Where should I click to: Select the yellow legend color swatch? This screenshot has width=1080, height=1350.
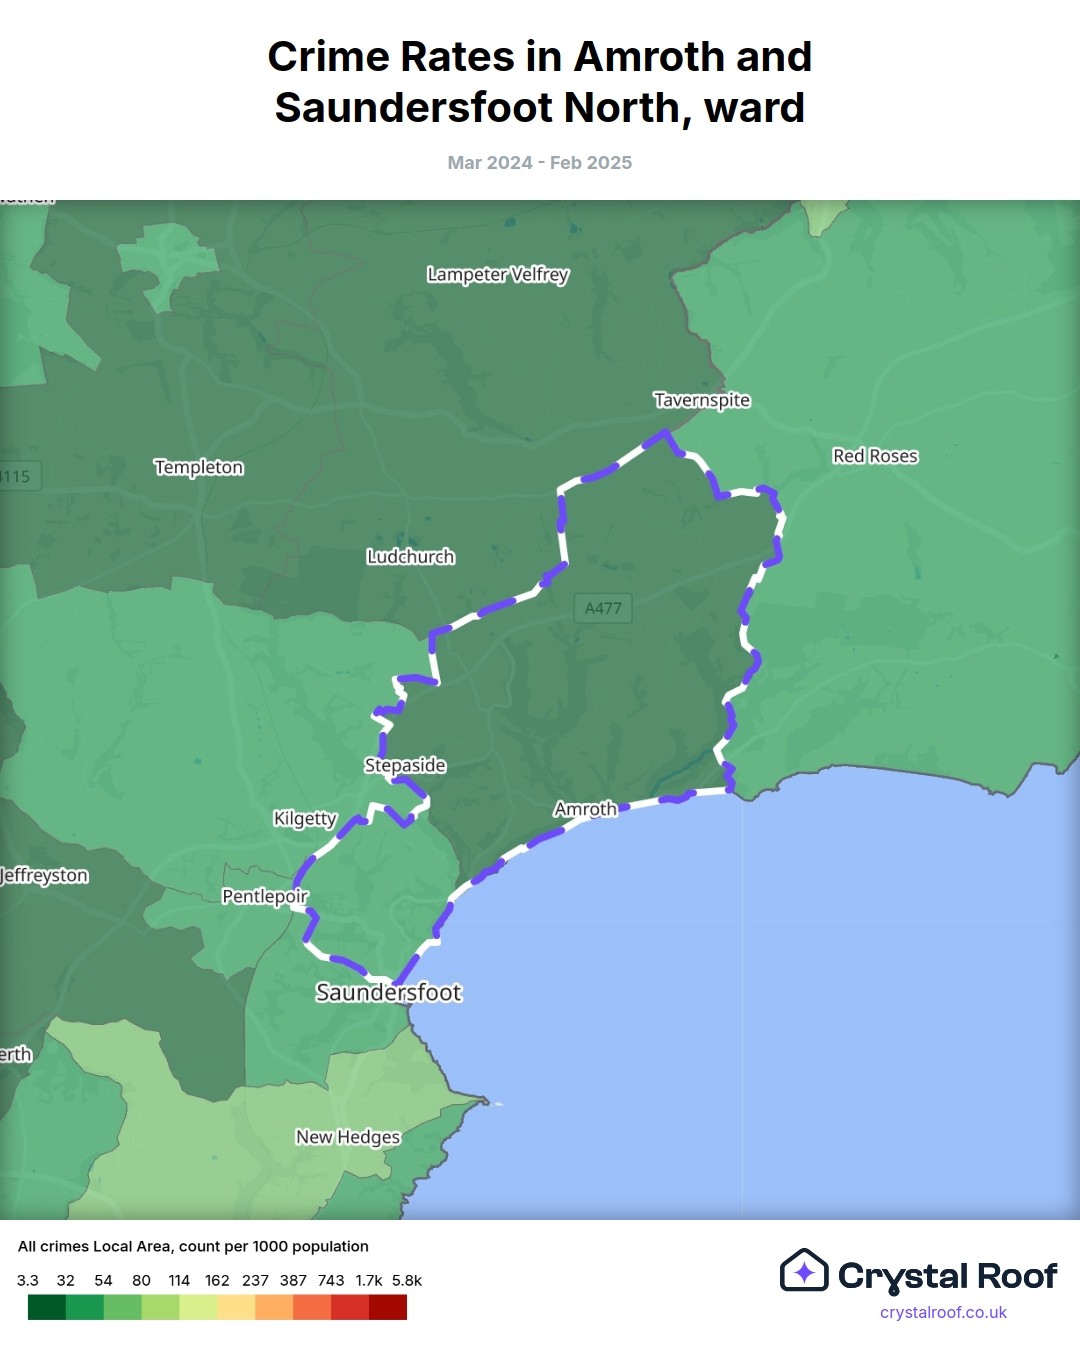pyautogui.click(x=236, y=1307)
